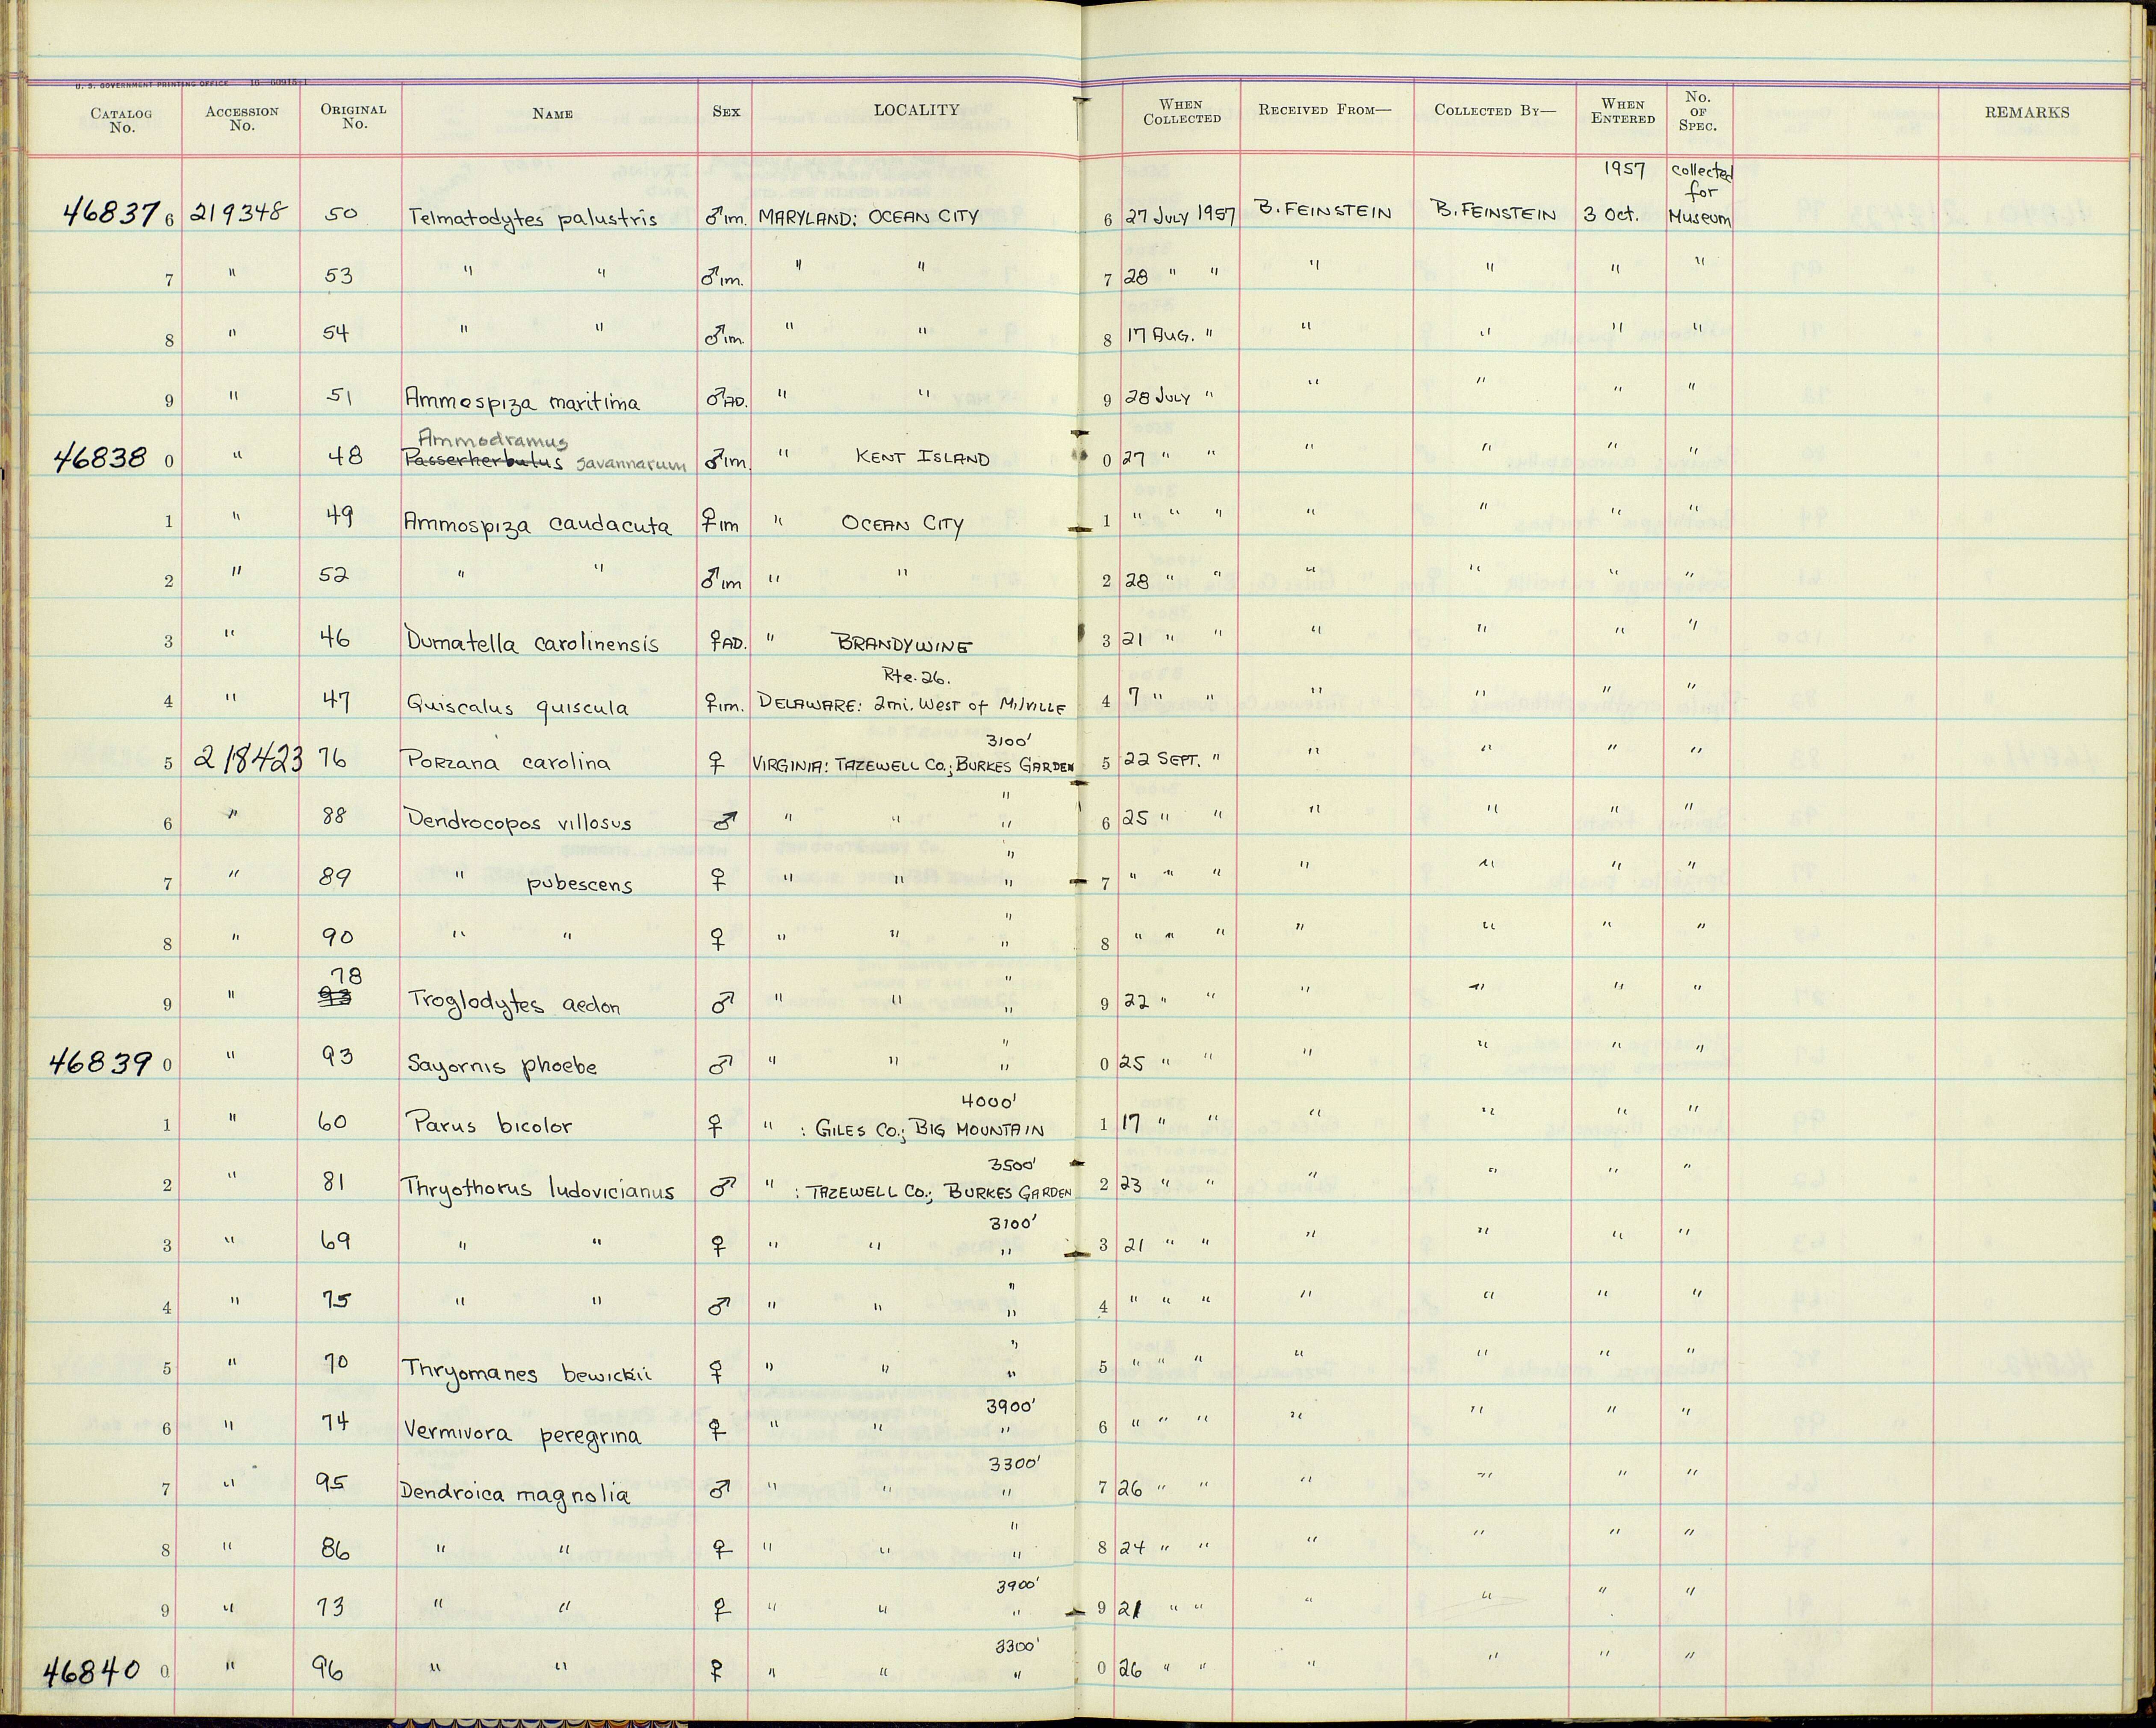The image size is (2156, 1728).
Task: Click the 'Received From—' column header
Action: (x=1324, y=110)
